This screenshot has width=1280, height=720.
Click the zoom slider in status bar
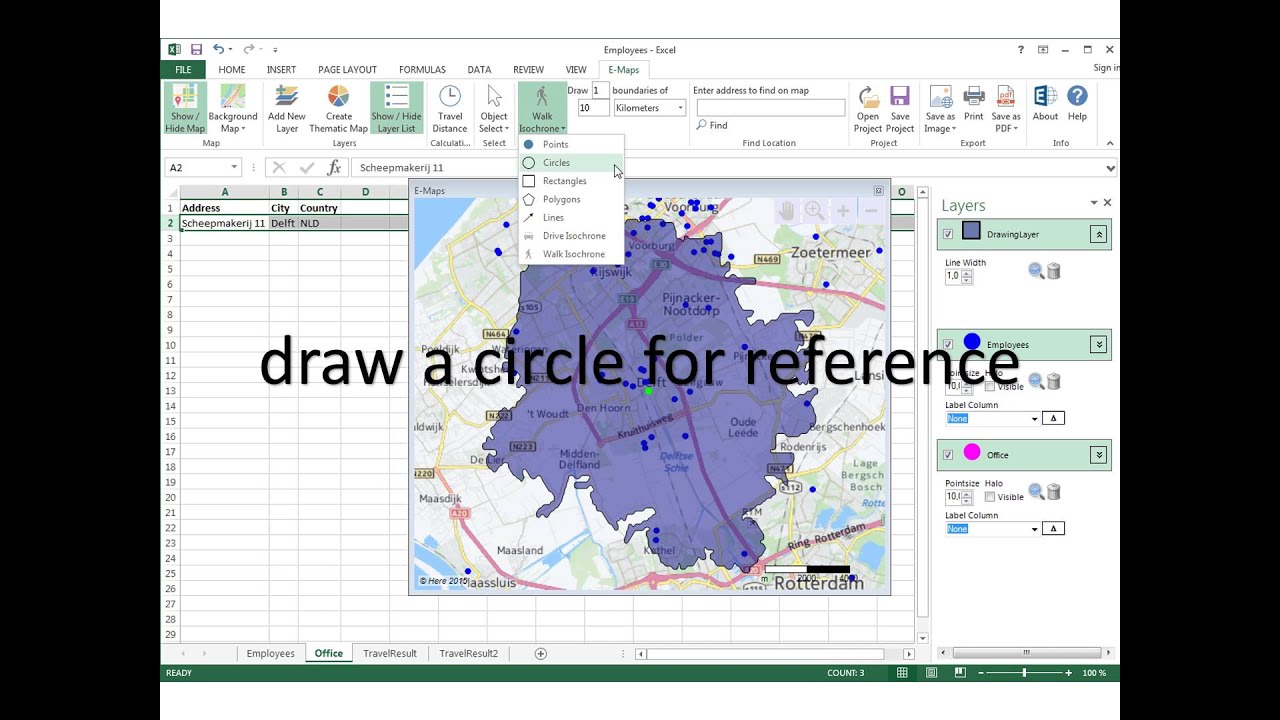coord(1024,673)
